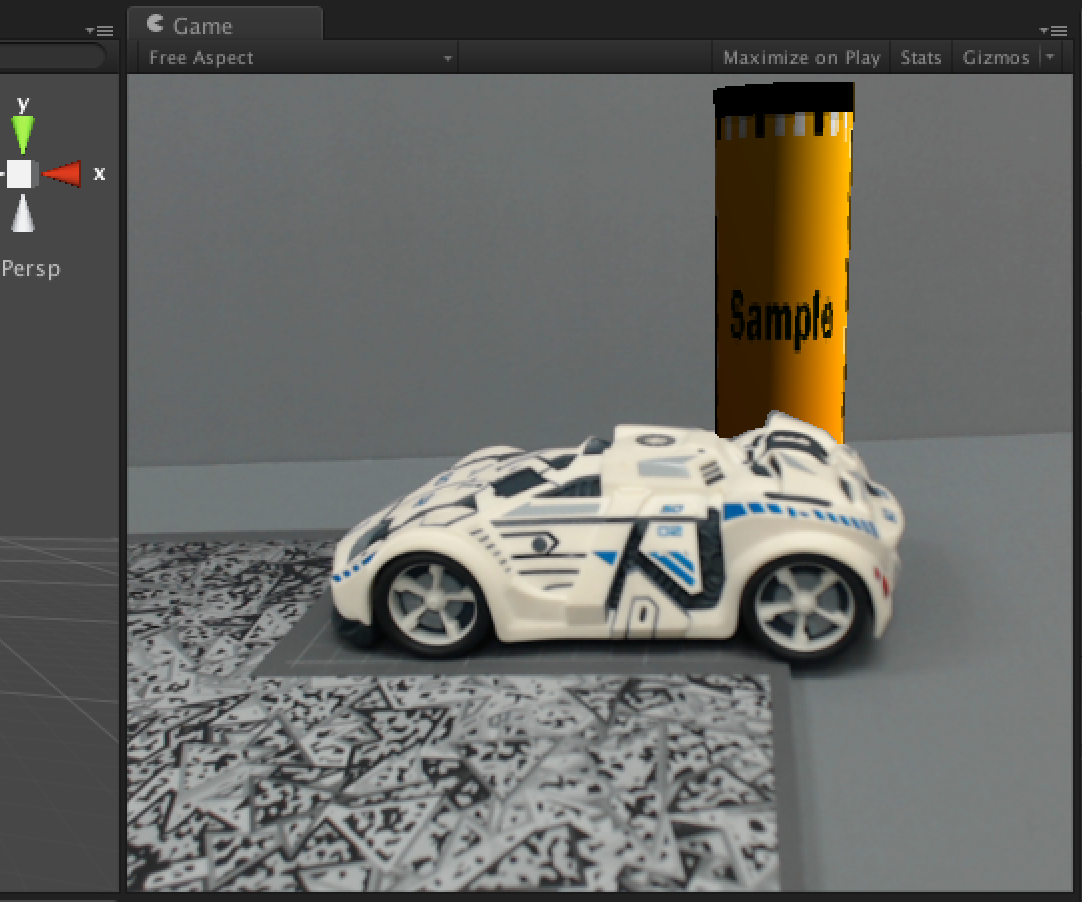Image resolution: width=1082 pixels, height=902 pixels.
Task: Click the bottom white cone of the scene gizmo
Action: tap(22, 215)
